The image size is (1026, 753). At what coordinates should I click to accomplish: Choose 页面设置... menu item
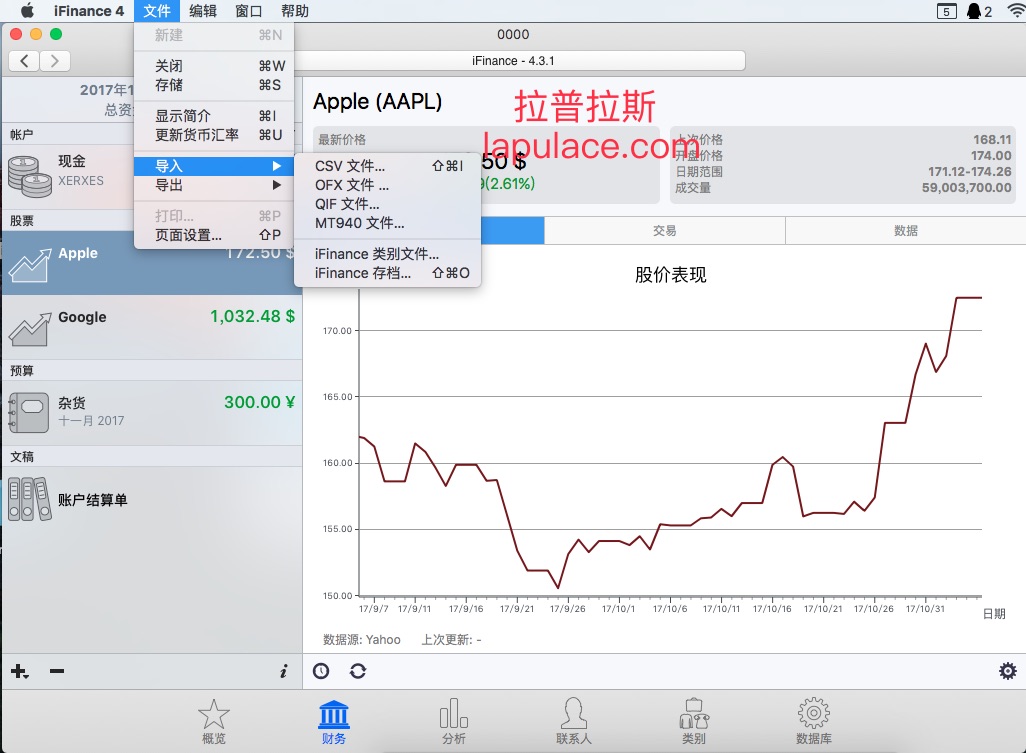(214, 235)
